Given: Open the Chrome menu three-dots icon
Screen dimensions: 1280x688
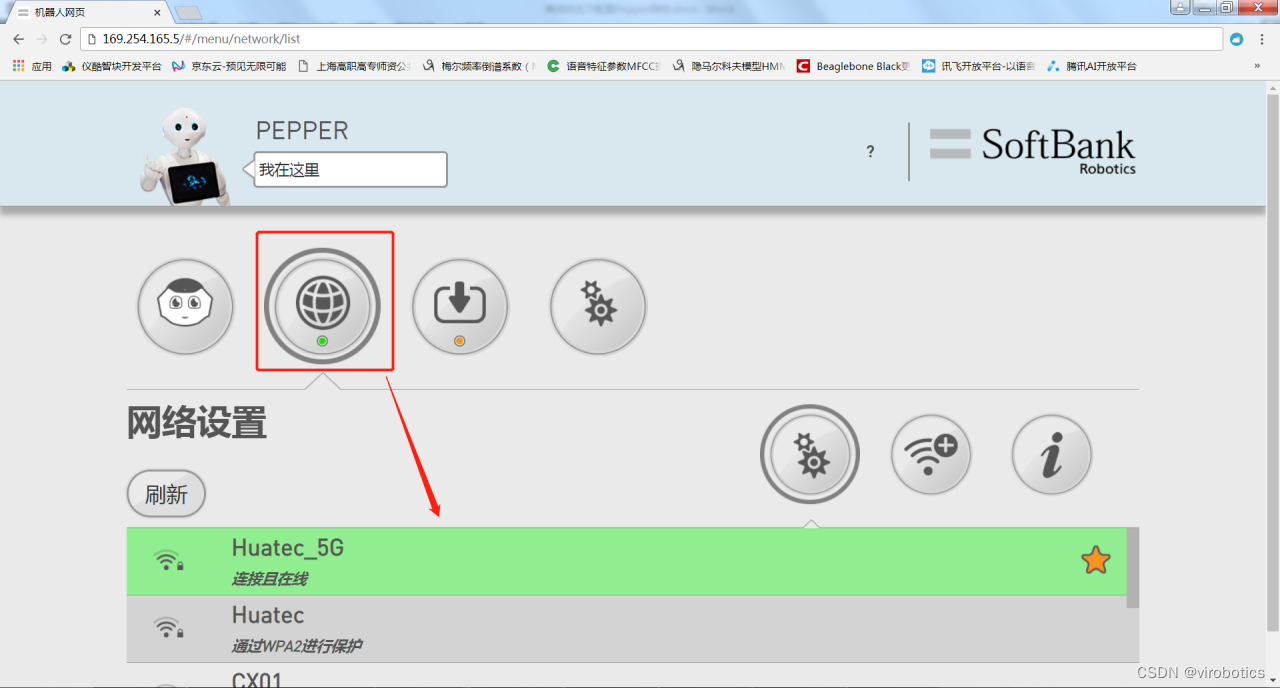Looking at the screenshot, I should [x=1264, y=39].
